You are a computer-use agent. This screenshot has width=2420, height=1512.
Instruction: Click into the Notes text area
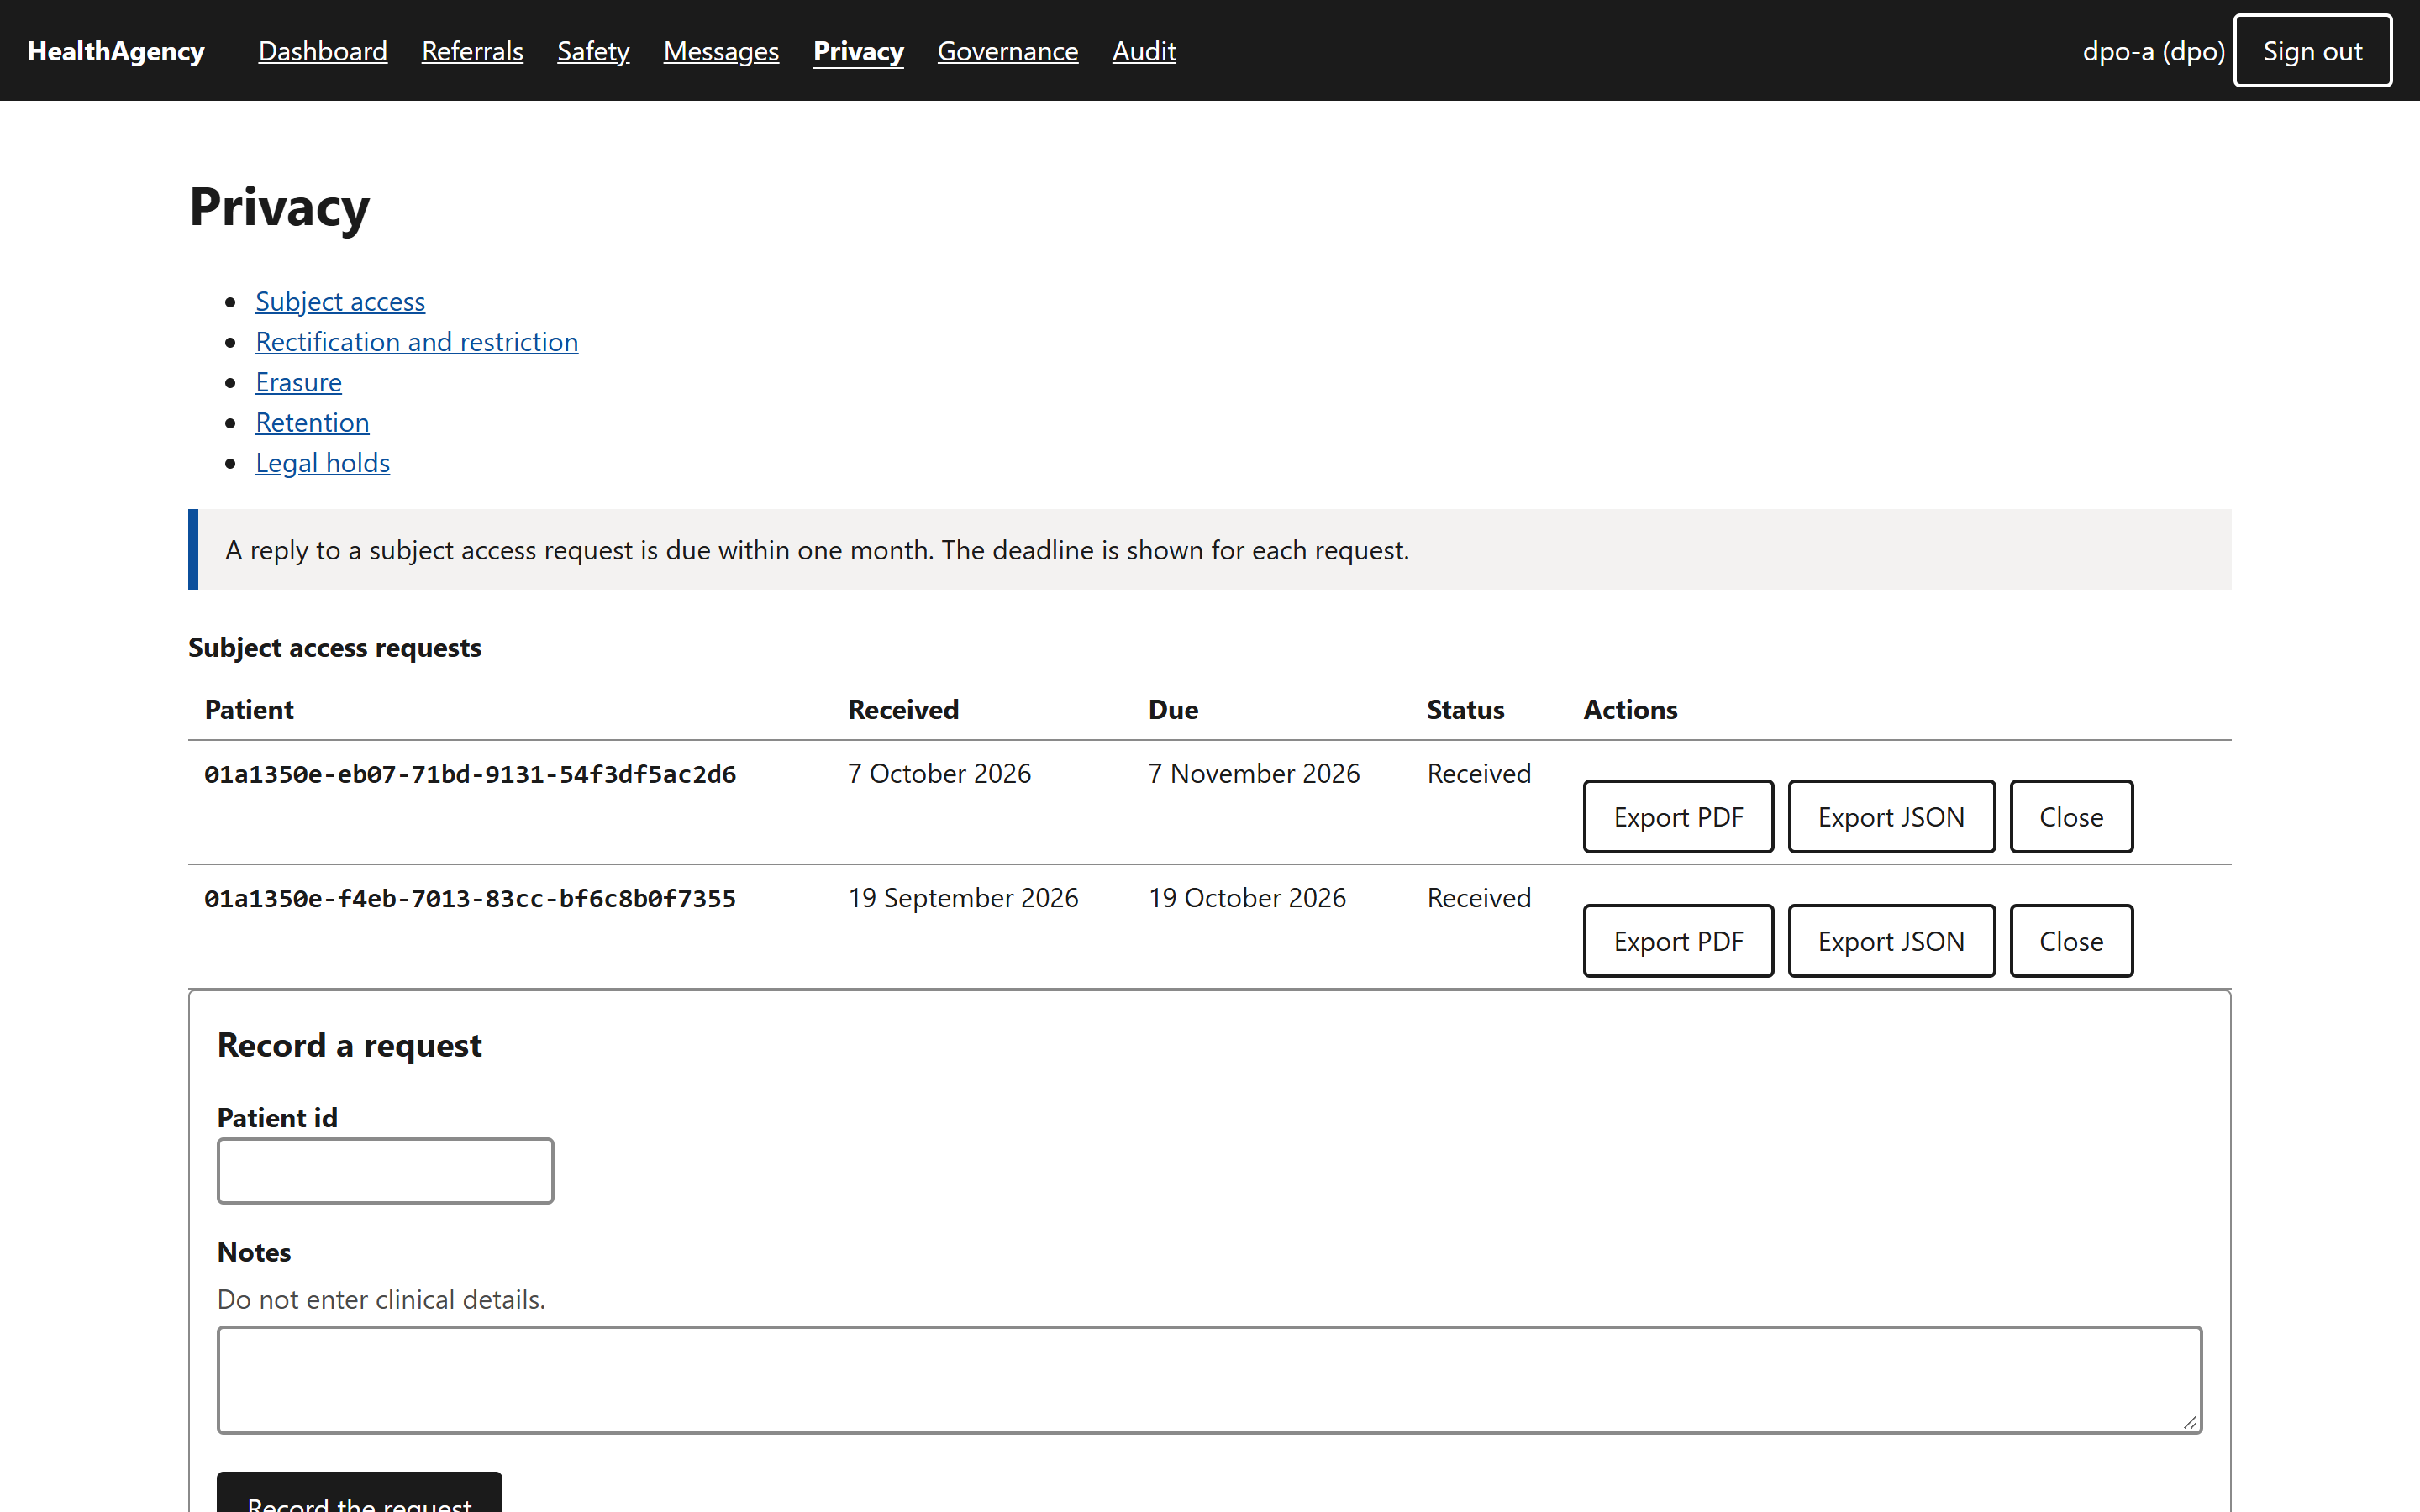(x=1209, y=1380)
